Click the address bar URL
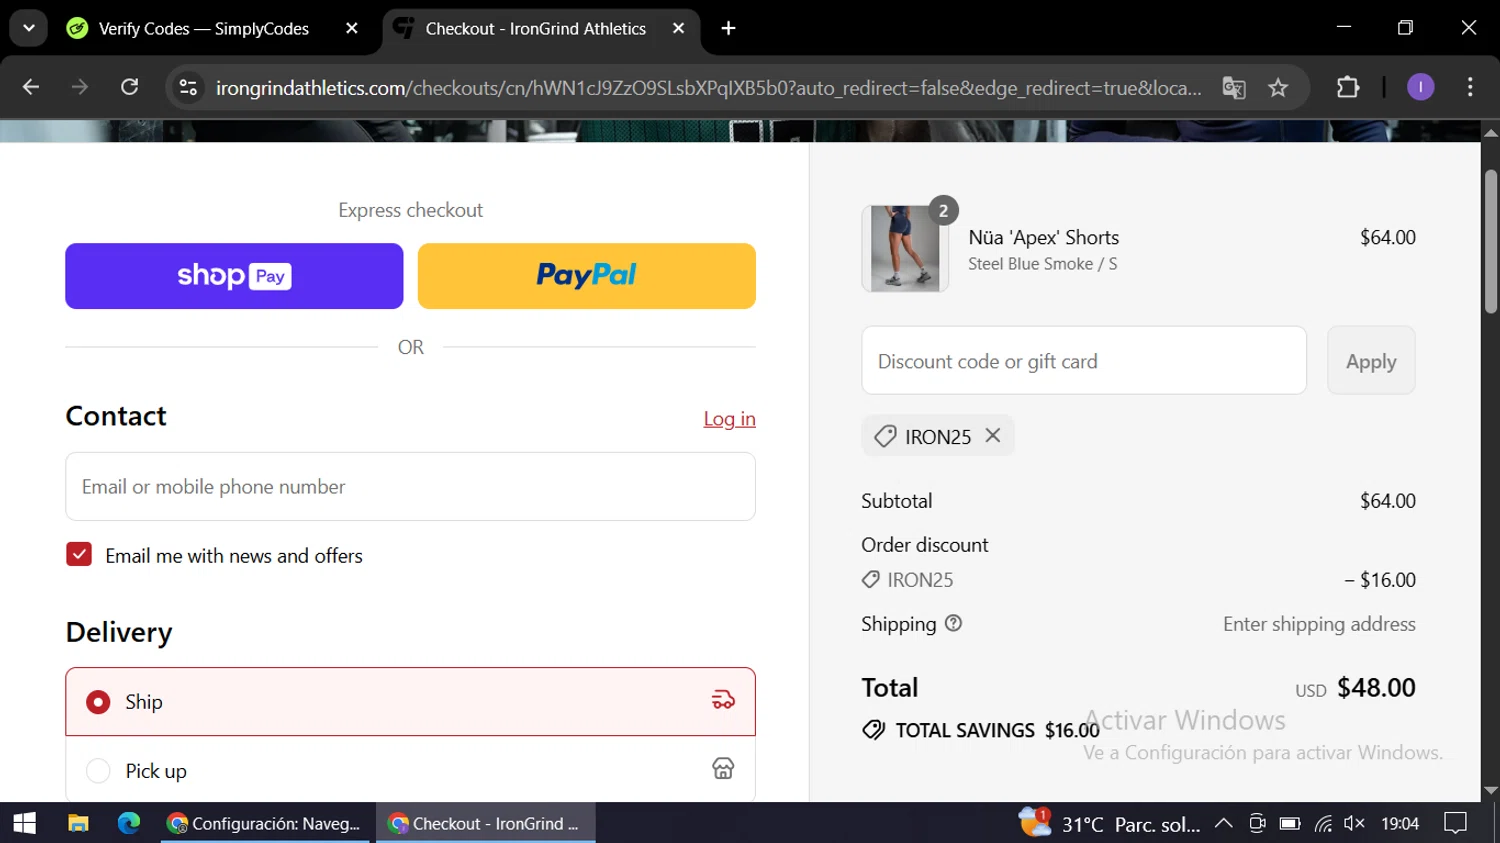Image resolution: width=1500 pixels, height=843 pixels. point(708,88)
